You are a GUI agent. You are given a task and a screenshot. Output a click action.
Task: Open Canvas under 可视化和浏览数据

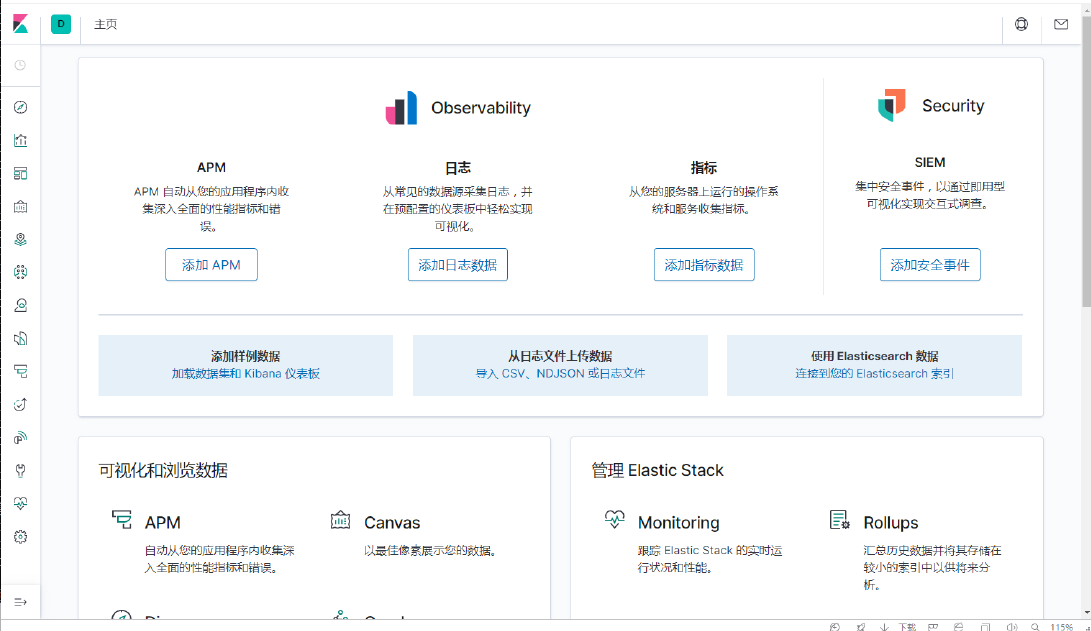click(x=391, y=522)
